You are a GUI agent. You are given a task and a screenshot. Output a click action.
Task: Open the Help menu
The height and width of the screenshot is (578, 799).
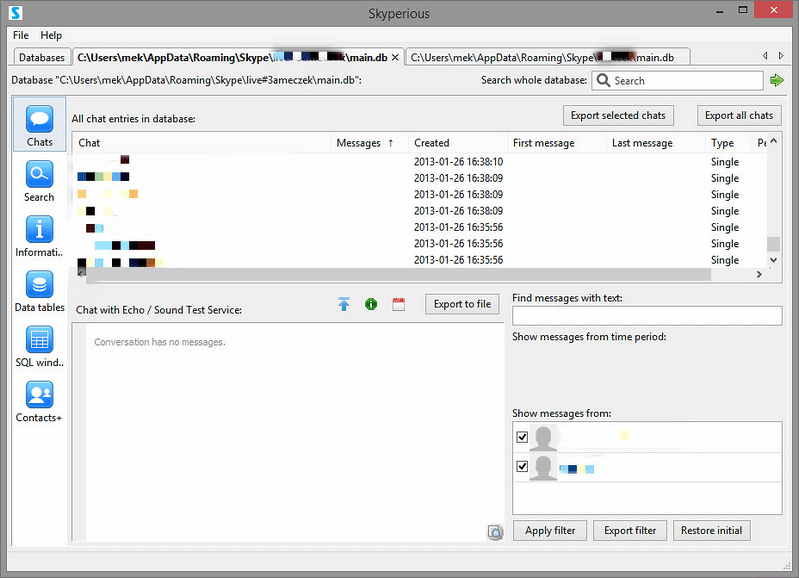click(51, 35)
